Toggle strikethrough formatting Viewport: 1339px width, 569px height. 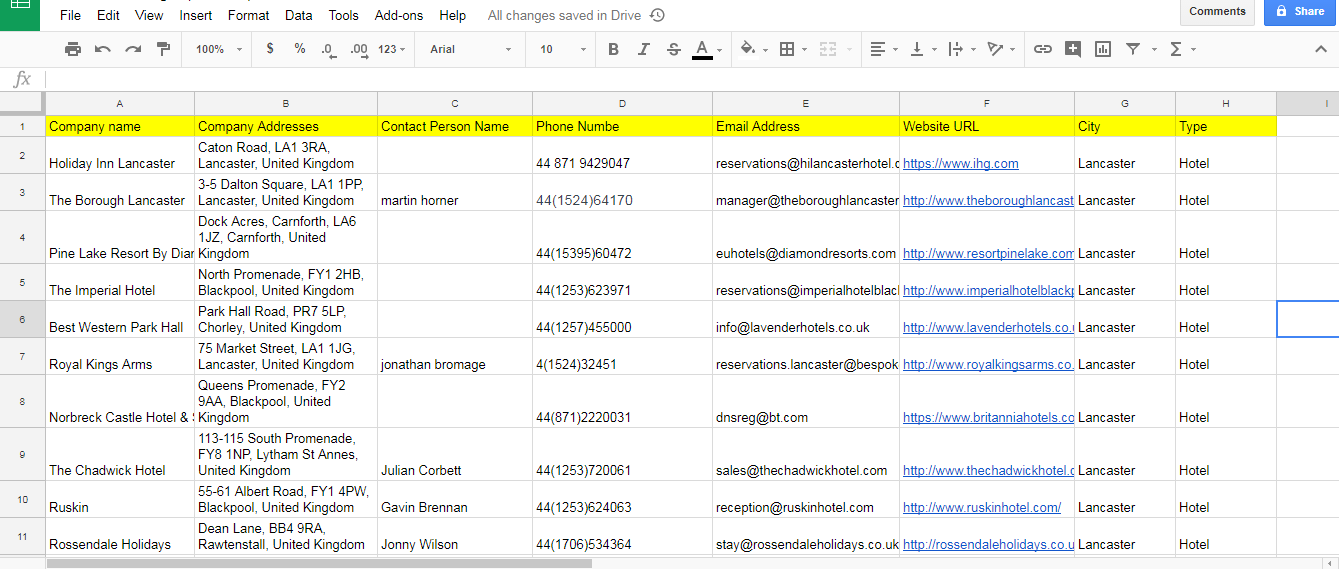tap(673, 49)
